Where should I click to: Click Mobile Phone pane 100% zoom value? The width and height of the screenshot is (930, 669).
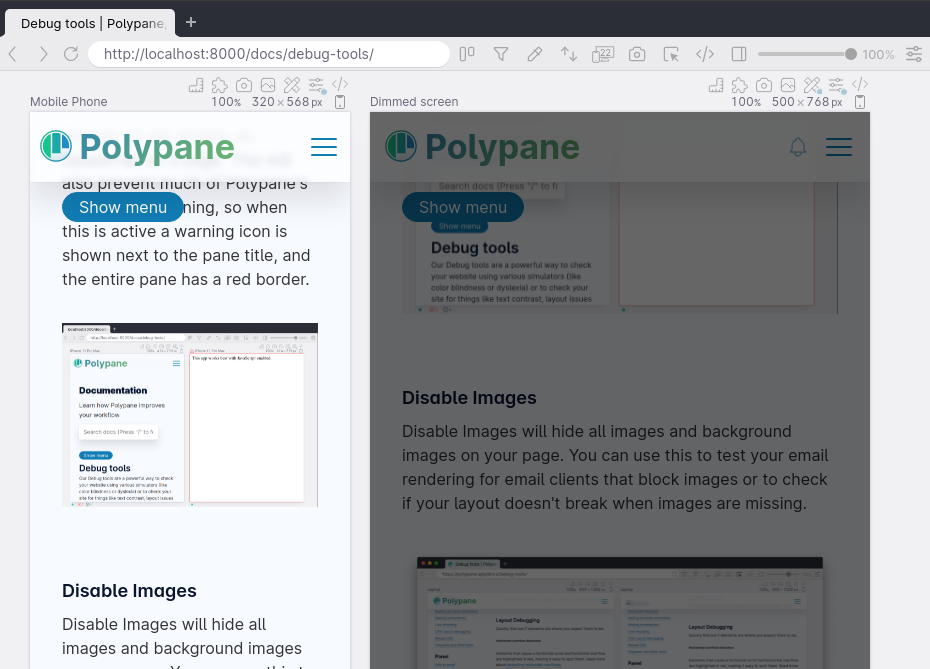click(226, 102)
